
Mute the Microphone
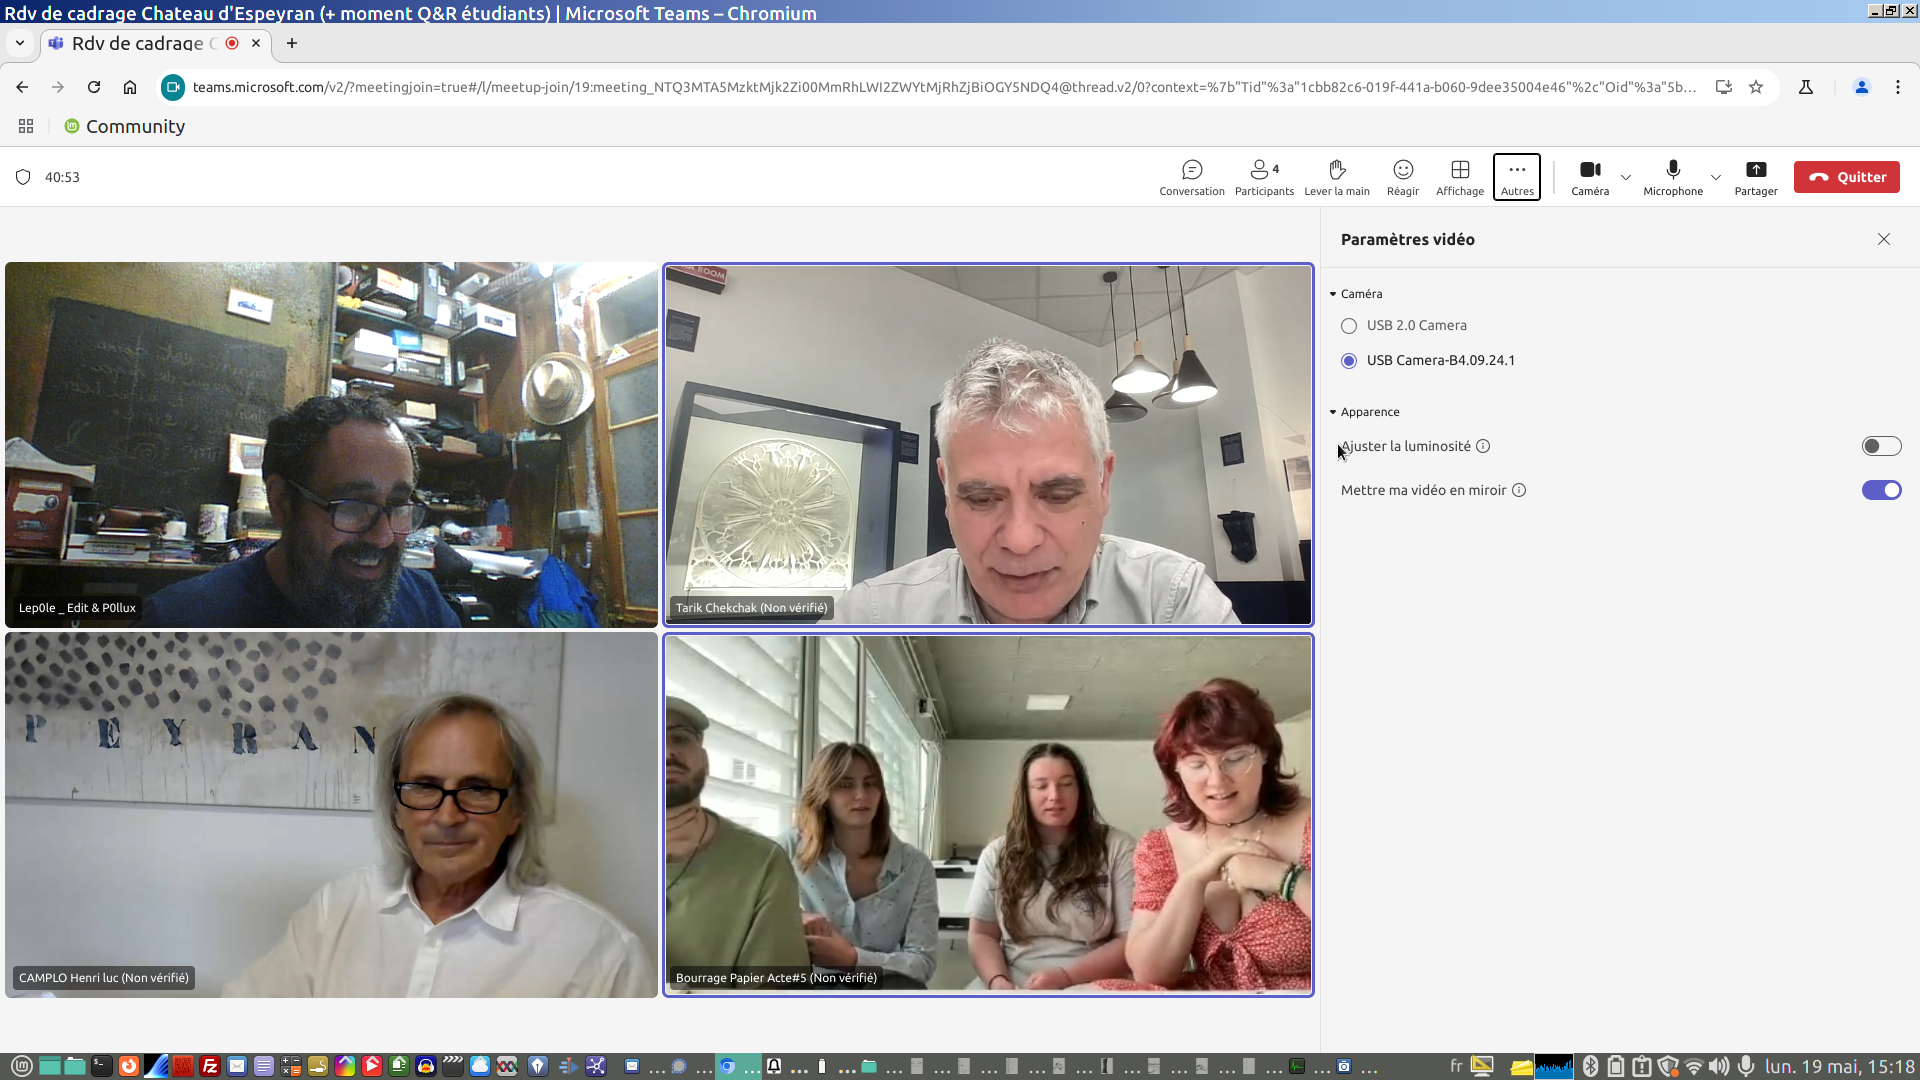(1672, 177)
